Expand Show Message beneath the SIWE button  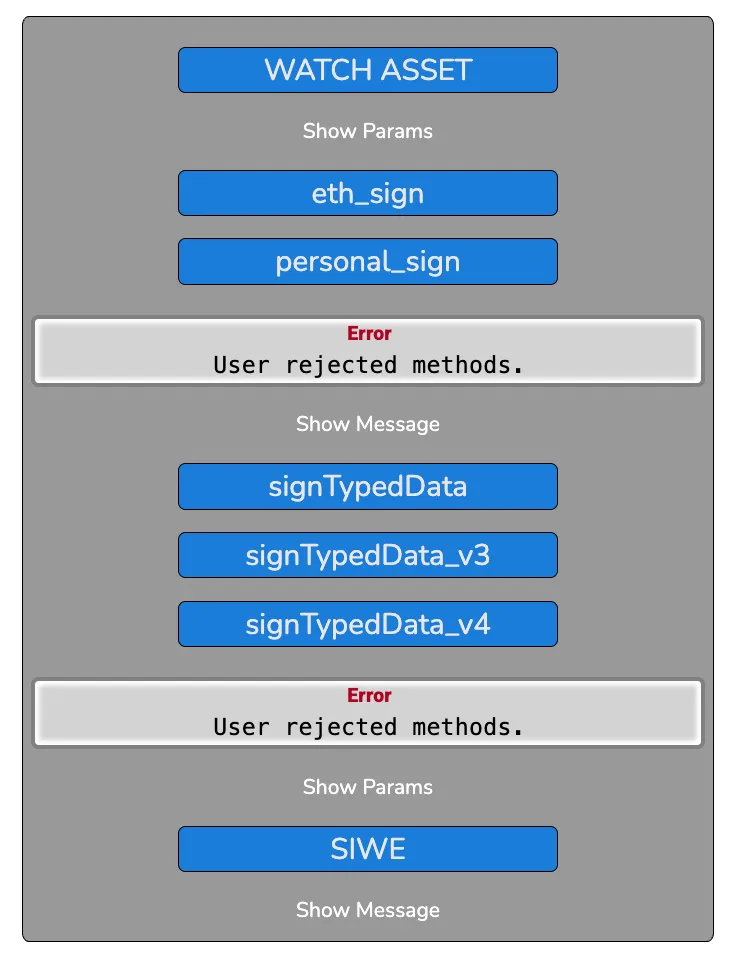(x=367, y=910)
